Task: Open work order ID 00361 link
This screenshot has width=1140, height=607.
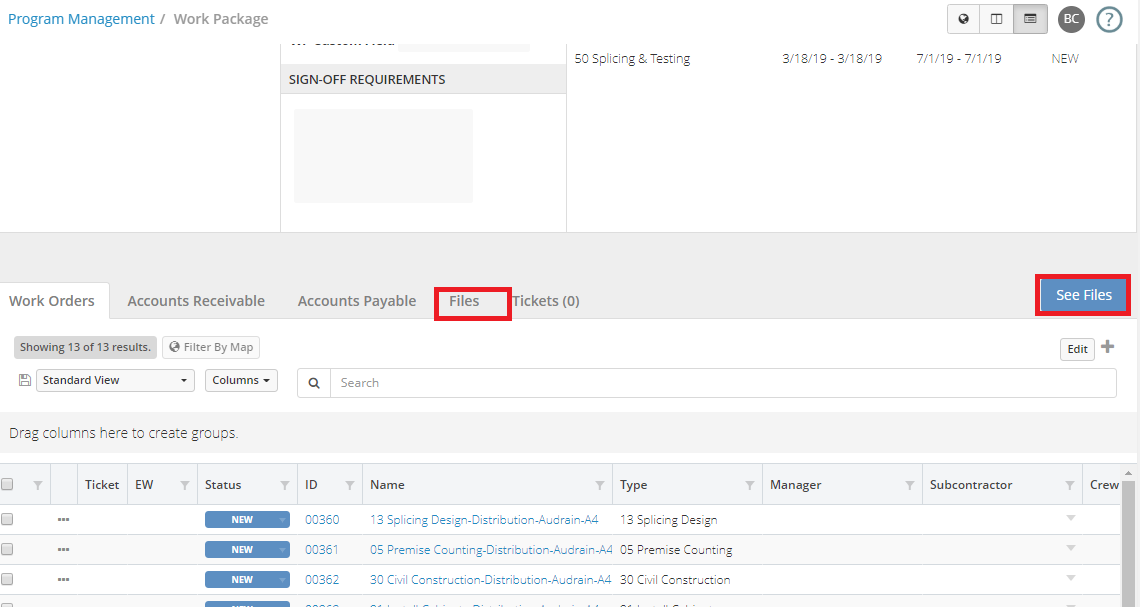Action: point(322,550)
